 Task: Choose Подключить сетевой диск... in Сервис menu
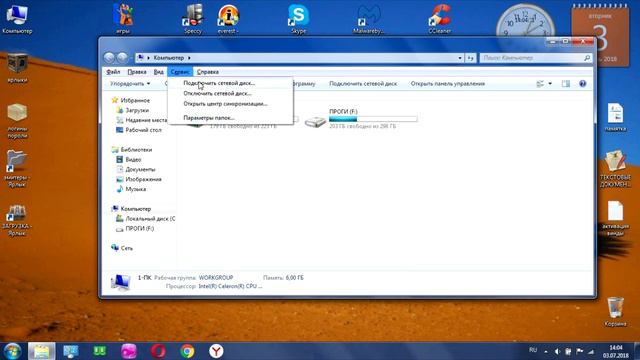pos(230,83)
